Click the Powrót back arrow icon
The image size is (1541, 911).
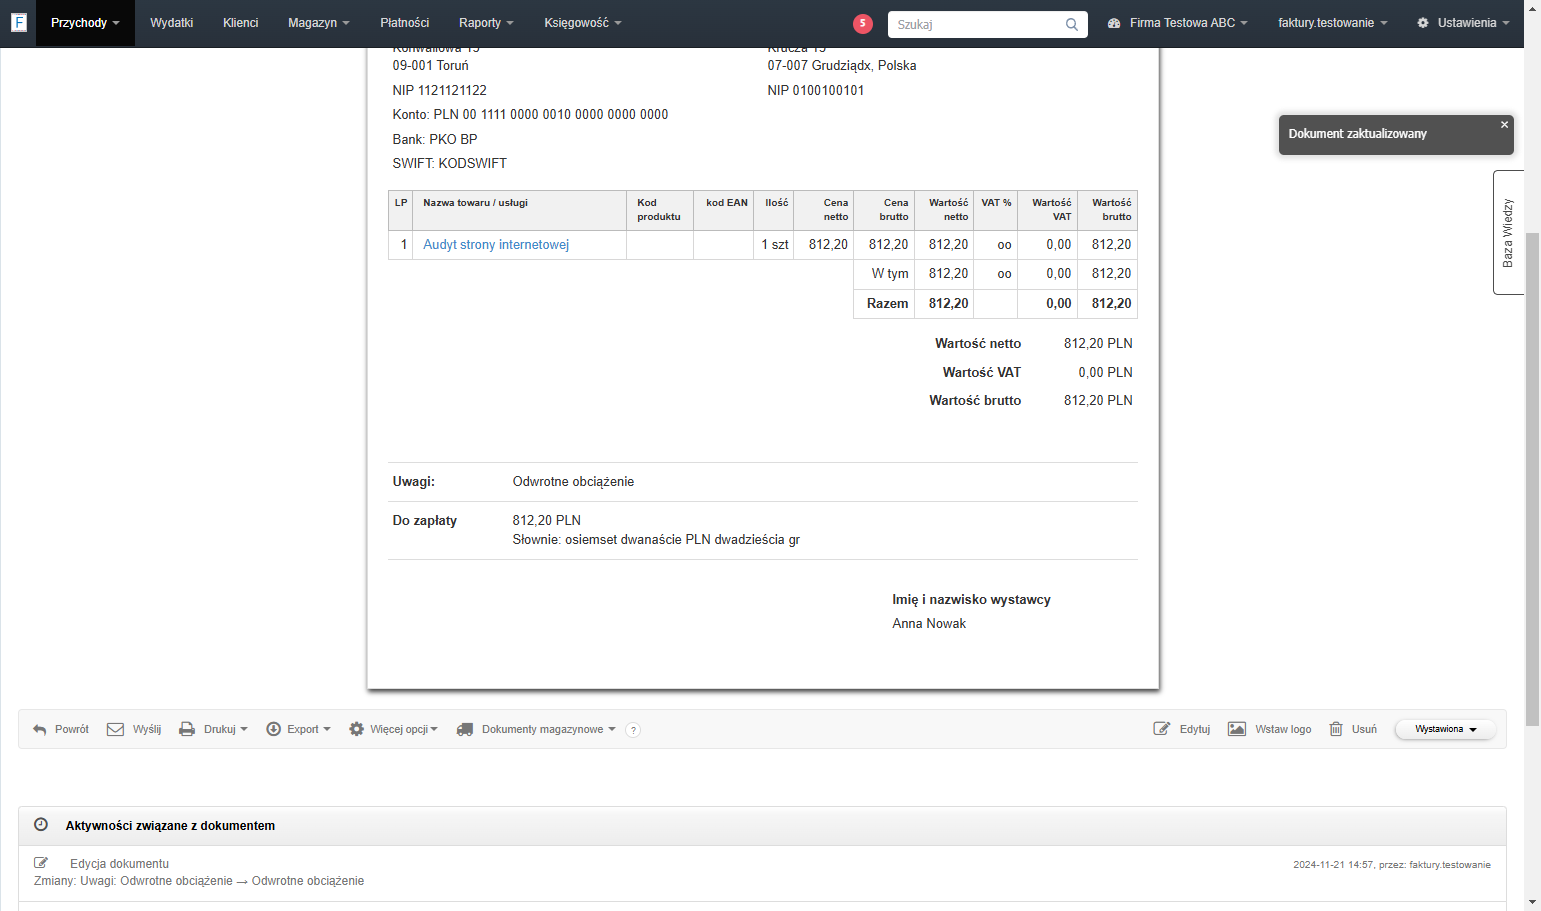tap(40, 730)
